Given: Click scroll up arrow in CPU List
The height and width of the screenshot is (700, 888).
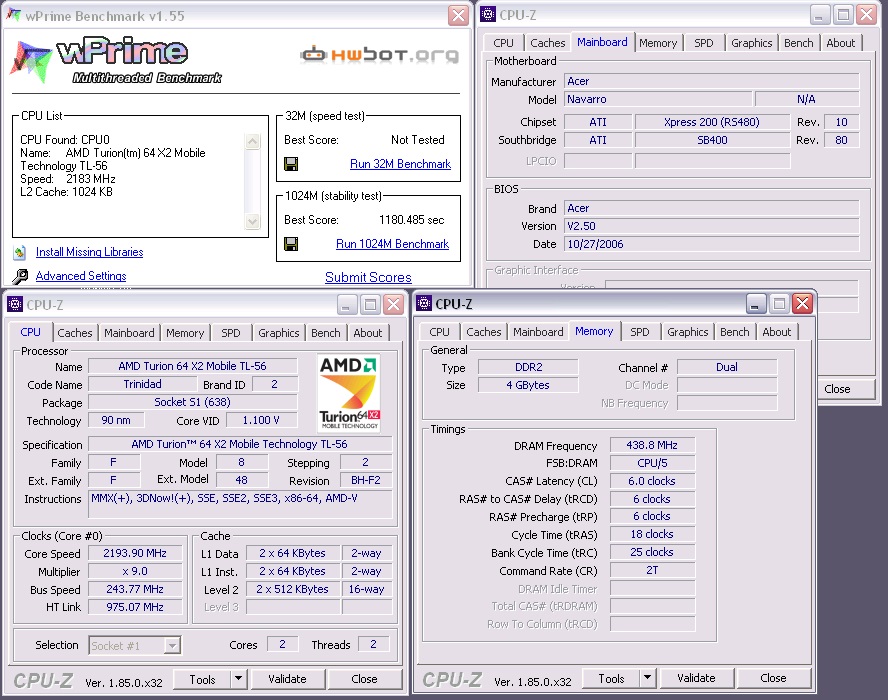Looking at the screenshot, I should pyautogui.click(x=253, y=141).
